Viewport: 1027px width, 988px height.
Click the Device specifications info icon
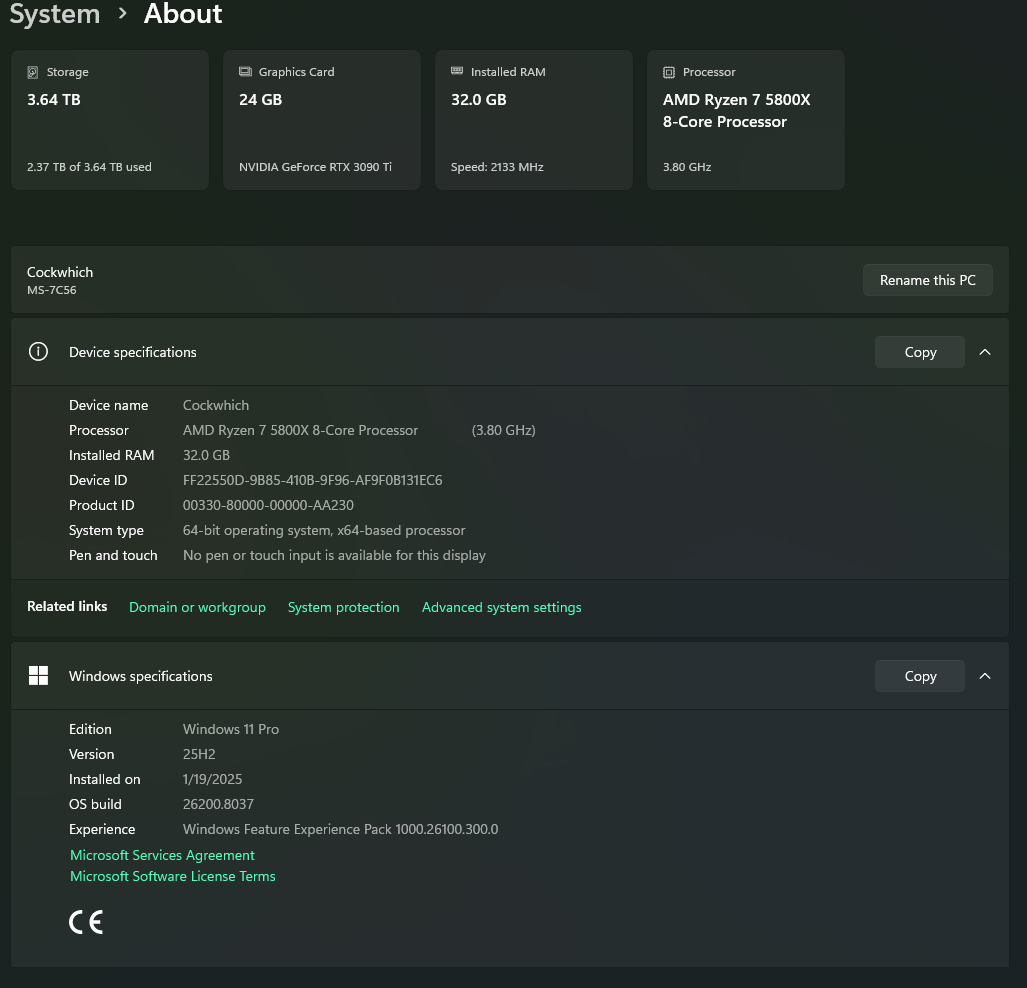click(x=38, y=352)
